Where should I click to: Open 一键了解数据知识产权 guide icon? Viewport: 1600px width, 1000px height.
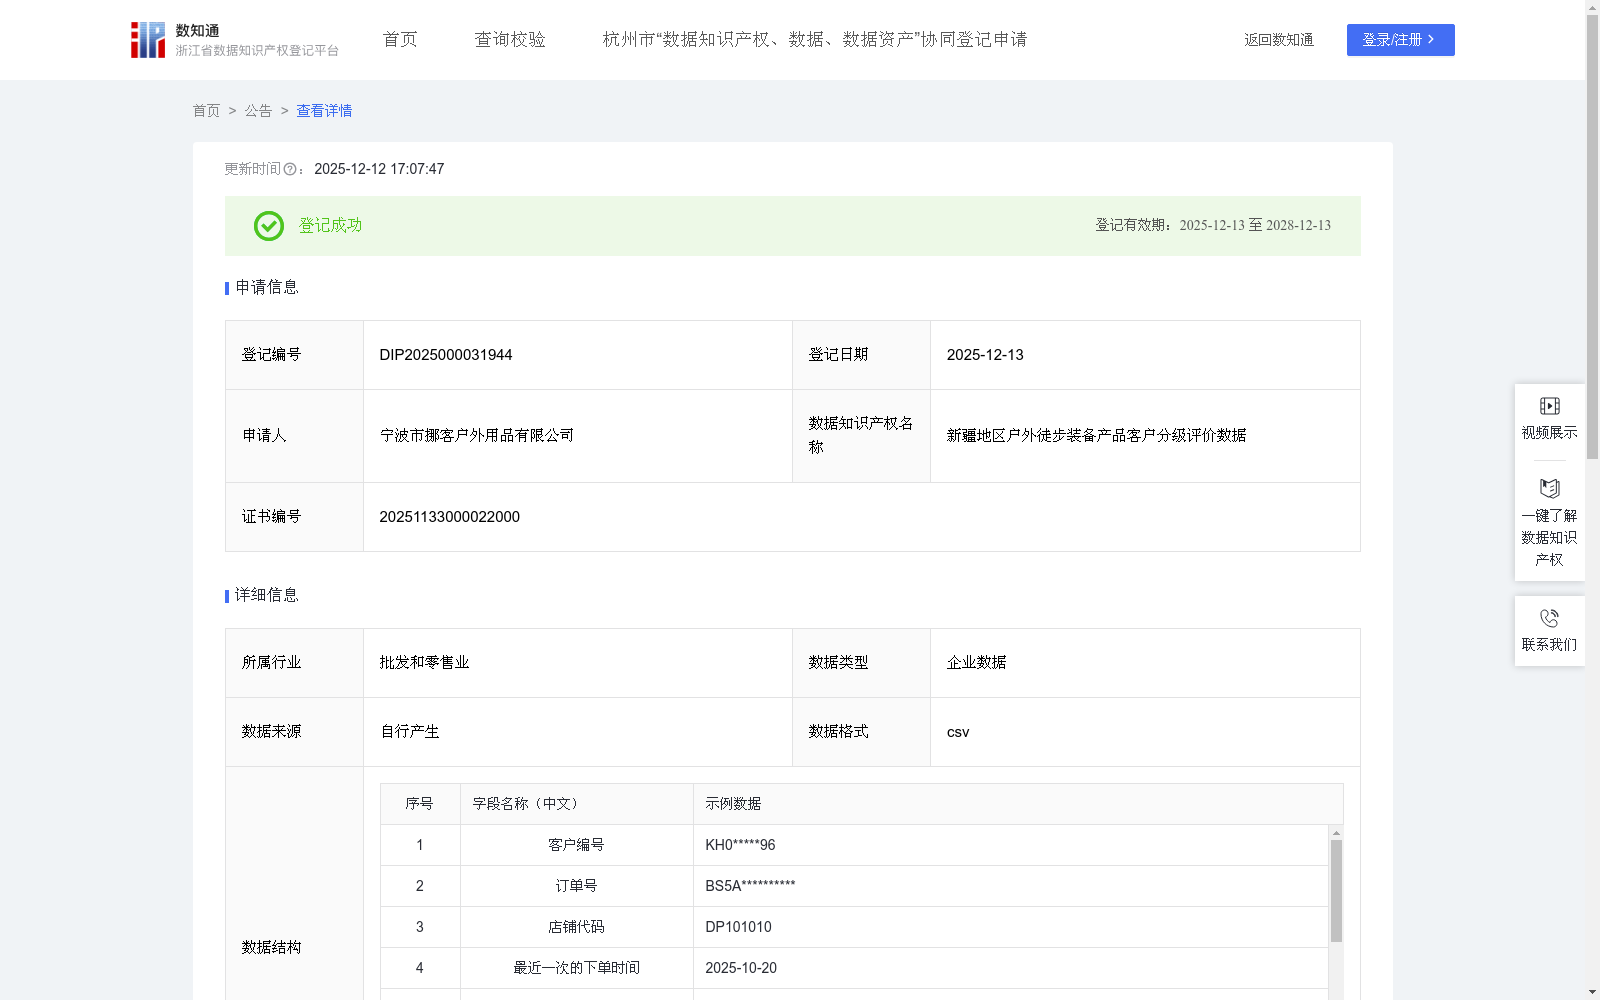[1549, 488]
